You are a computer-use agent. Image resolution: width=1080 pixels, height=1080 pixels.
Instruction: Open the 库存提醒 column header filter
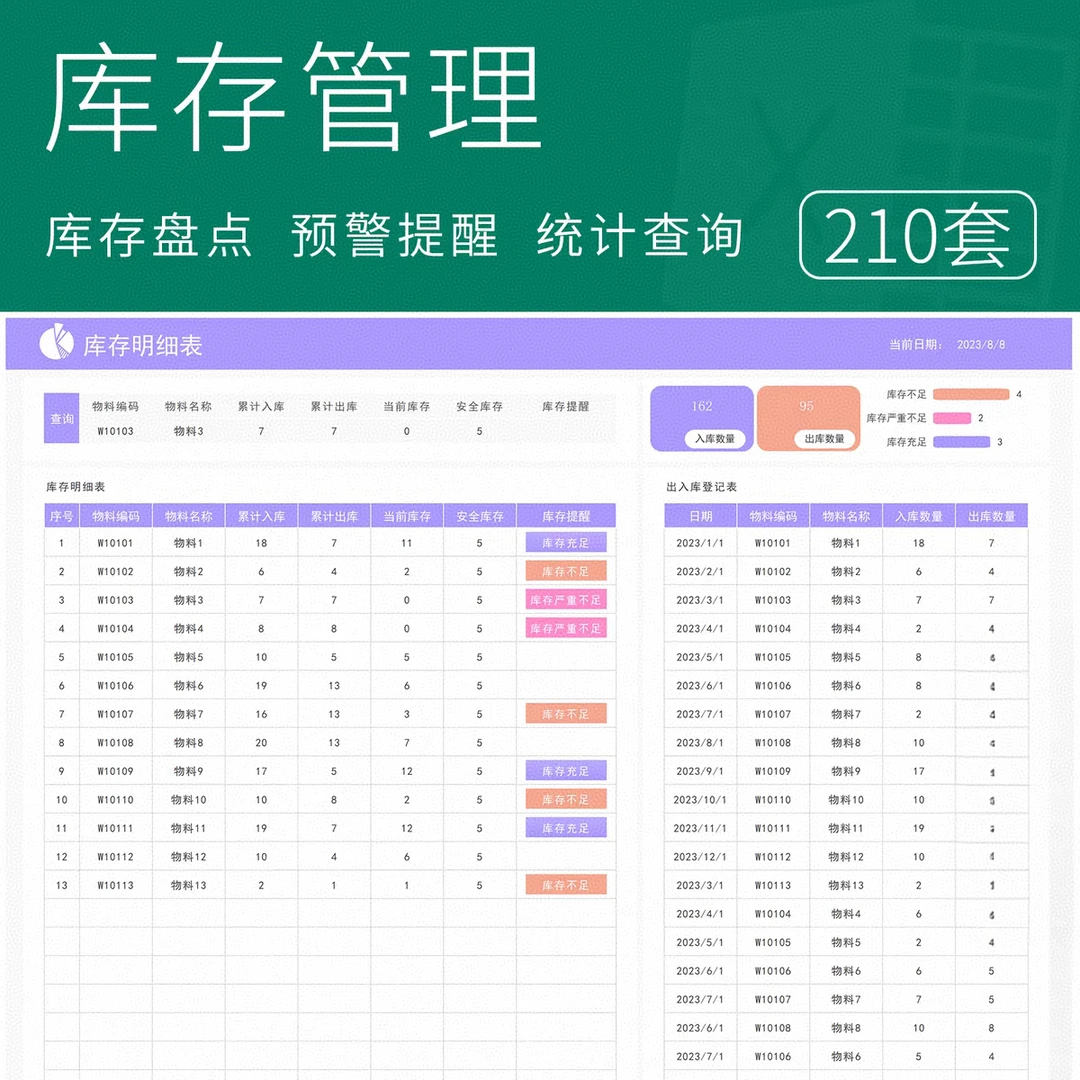566,515
